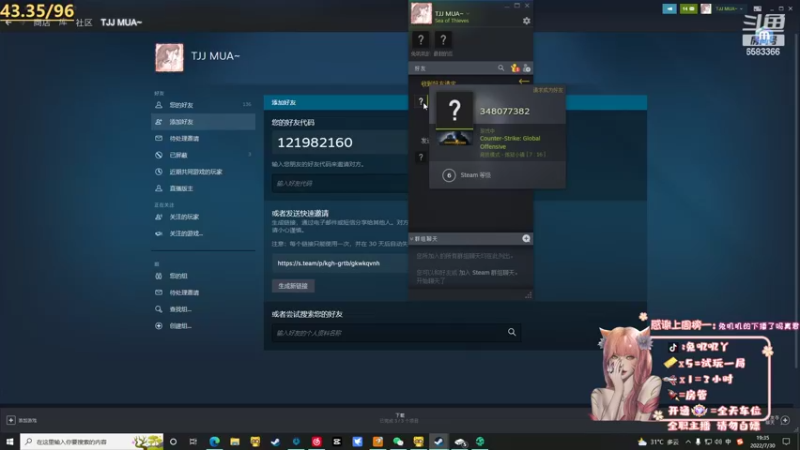Open the pending invites entry under Friends
Image resolution: width=800 pixels, height=450 pixels.
pos(203,138)
